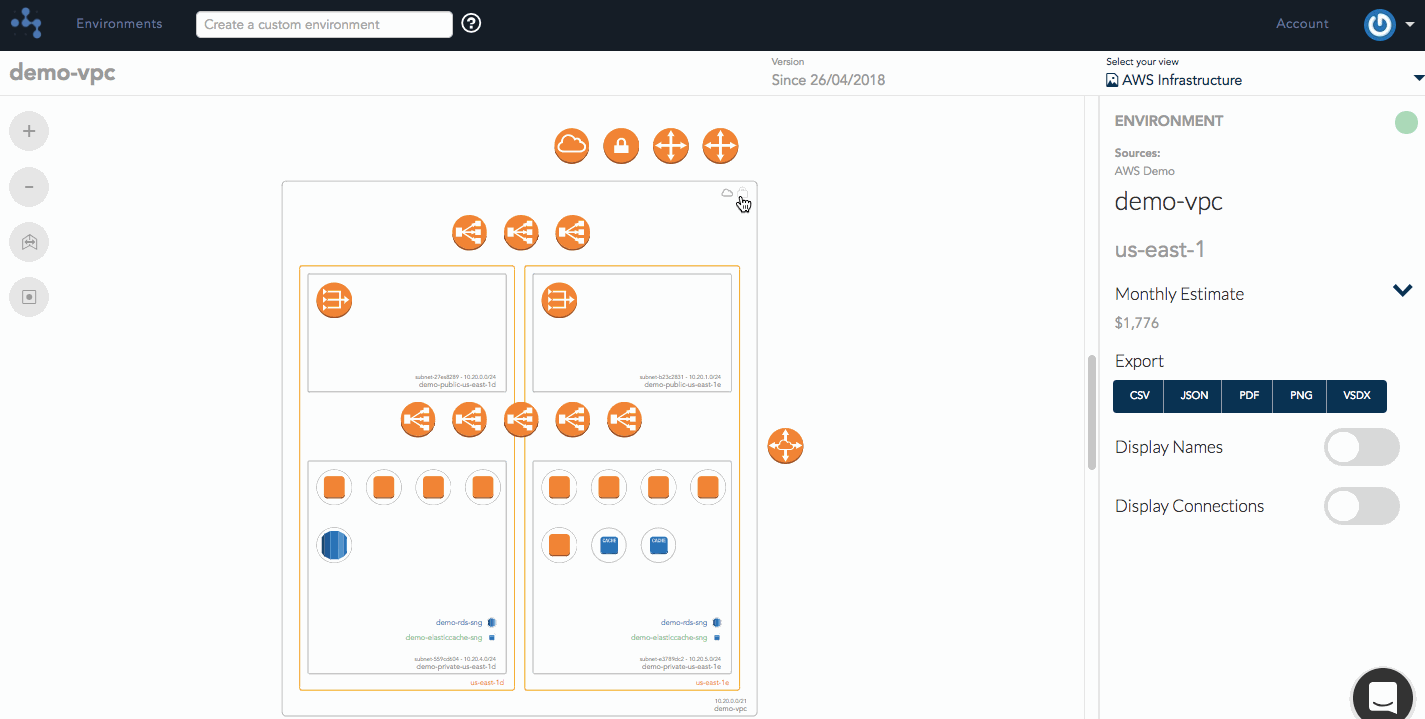This screenshot has width=1425, height=719.
Task: Open the help question mark menu
Action: click(471, 21)
